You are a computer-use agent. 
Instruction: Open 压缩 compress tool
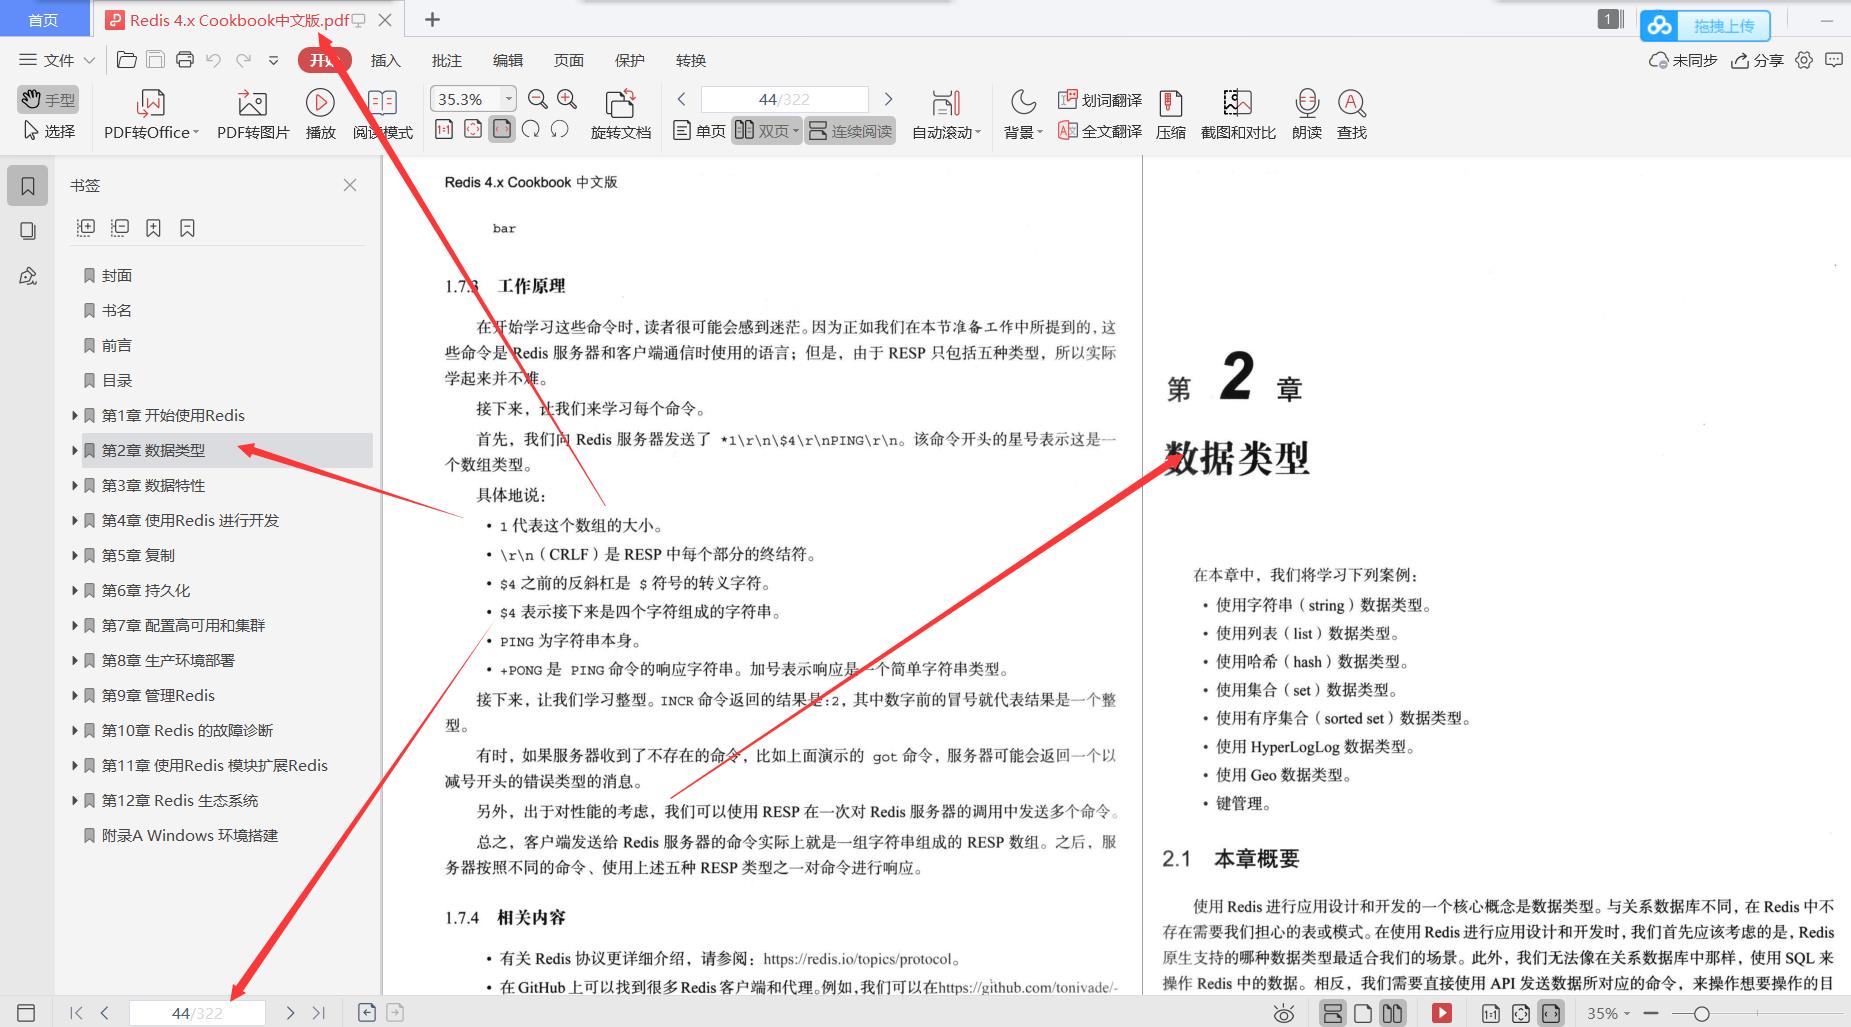pos(1171,114)
